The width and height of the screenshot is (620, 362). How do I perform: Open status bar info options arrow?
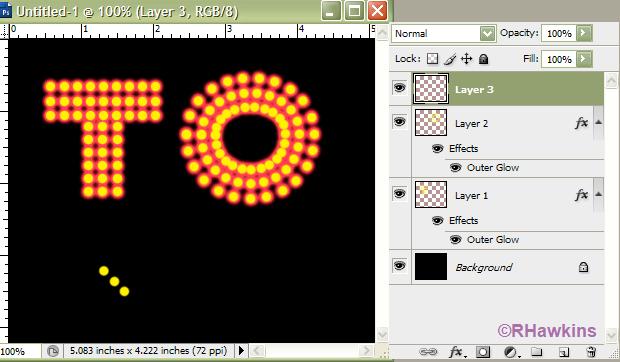coord(241,351)
